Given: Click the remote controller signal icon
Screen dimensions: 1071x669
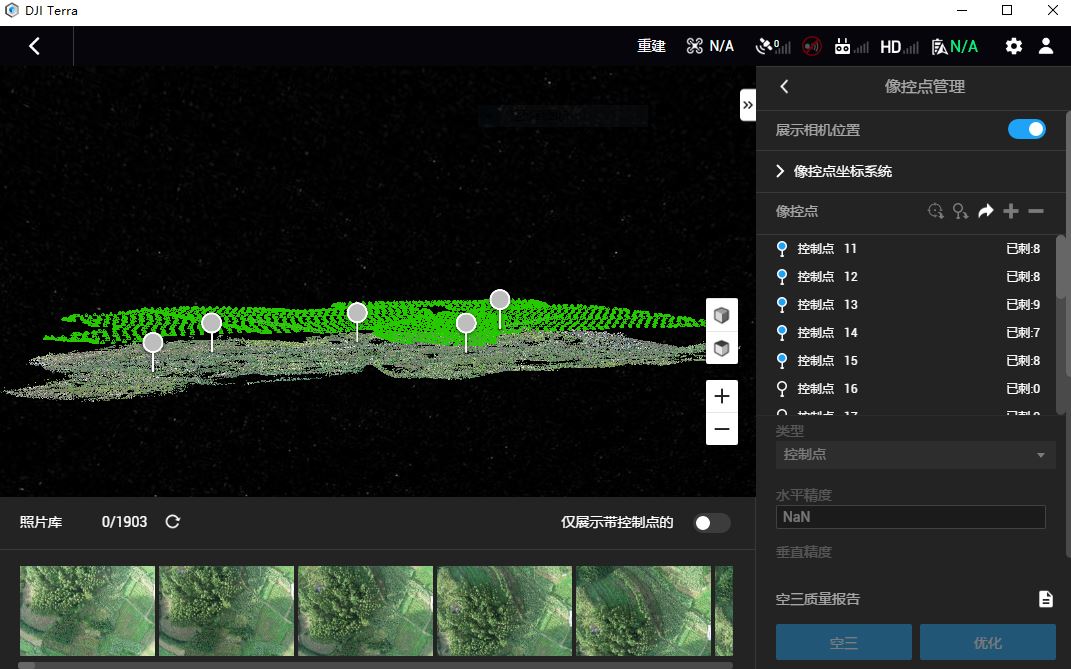Looking at the screenshot, I should (851, 46).
